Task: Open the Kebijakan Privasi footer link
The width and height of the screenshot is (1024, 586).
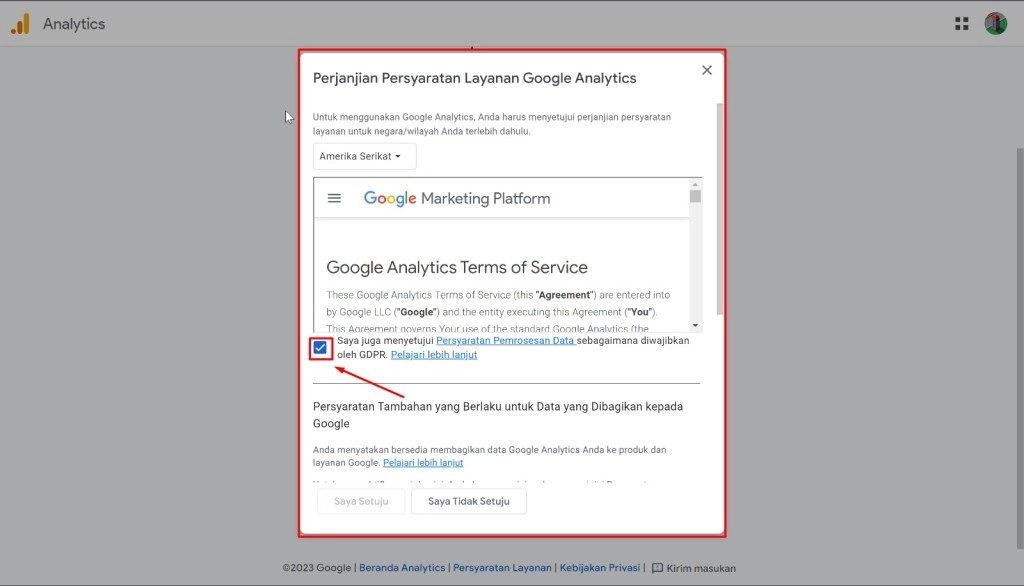Action: point(599,568)
